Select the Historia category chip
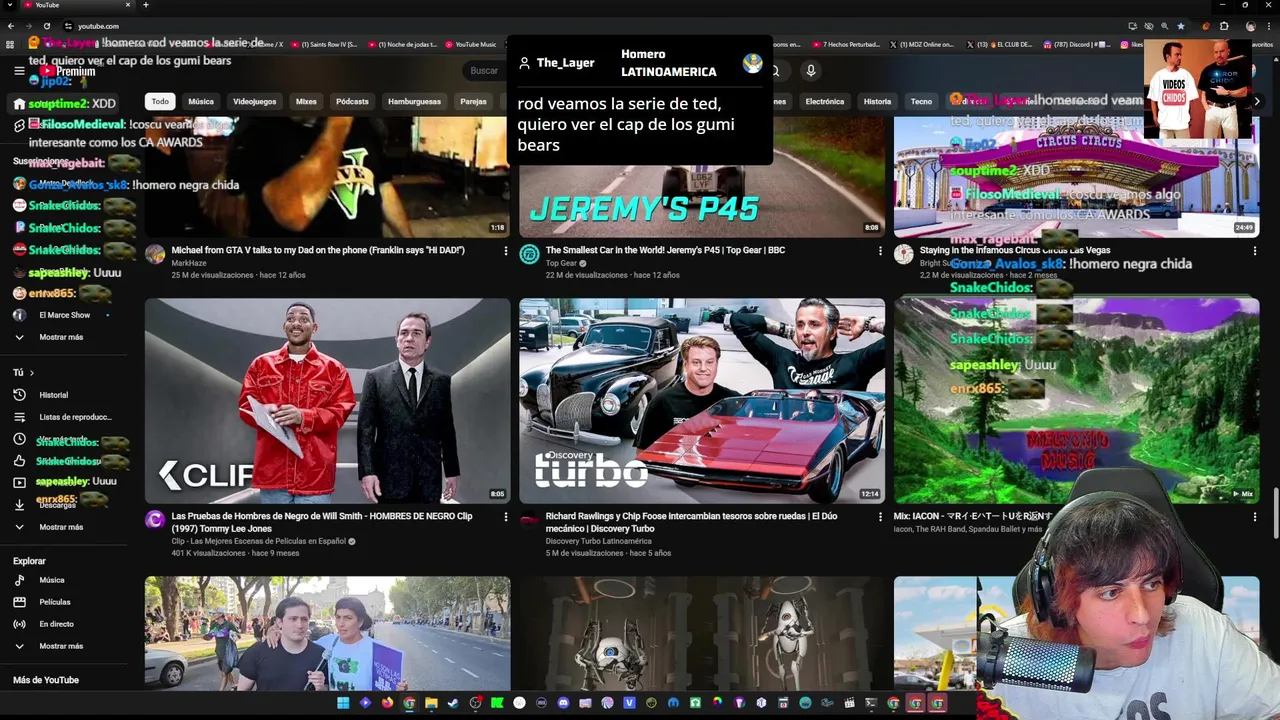 877,101
